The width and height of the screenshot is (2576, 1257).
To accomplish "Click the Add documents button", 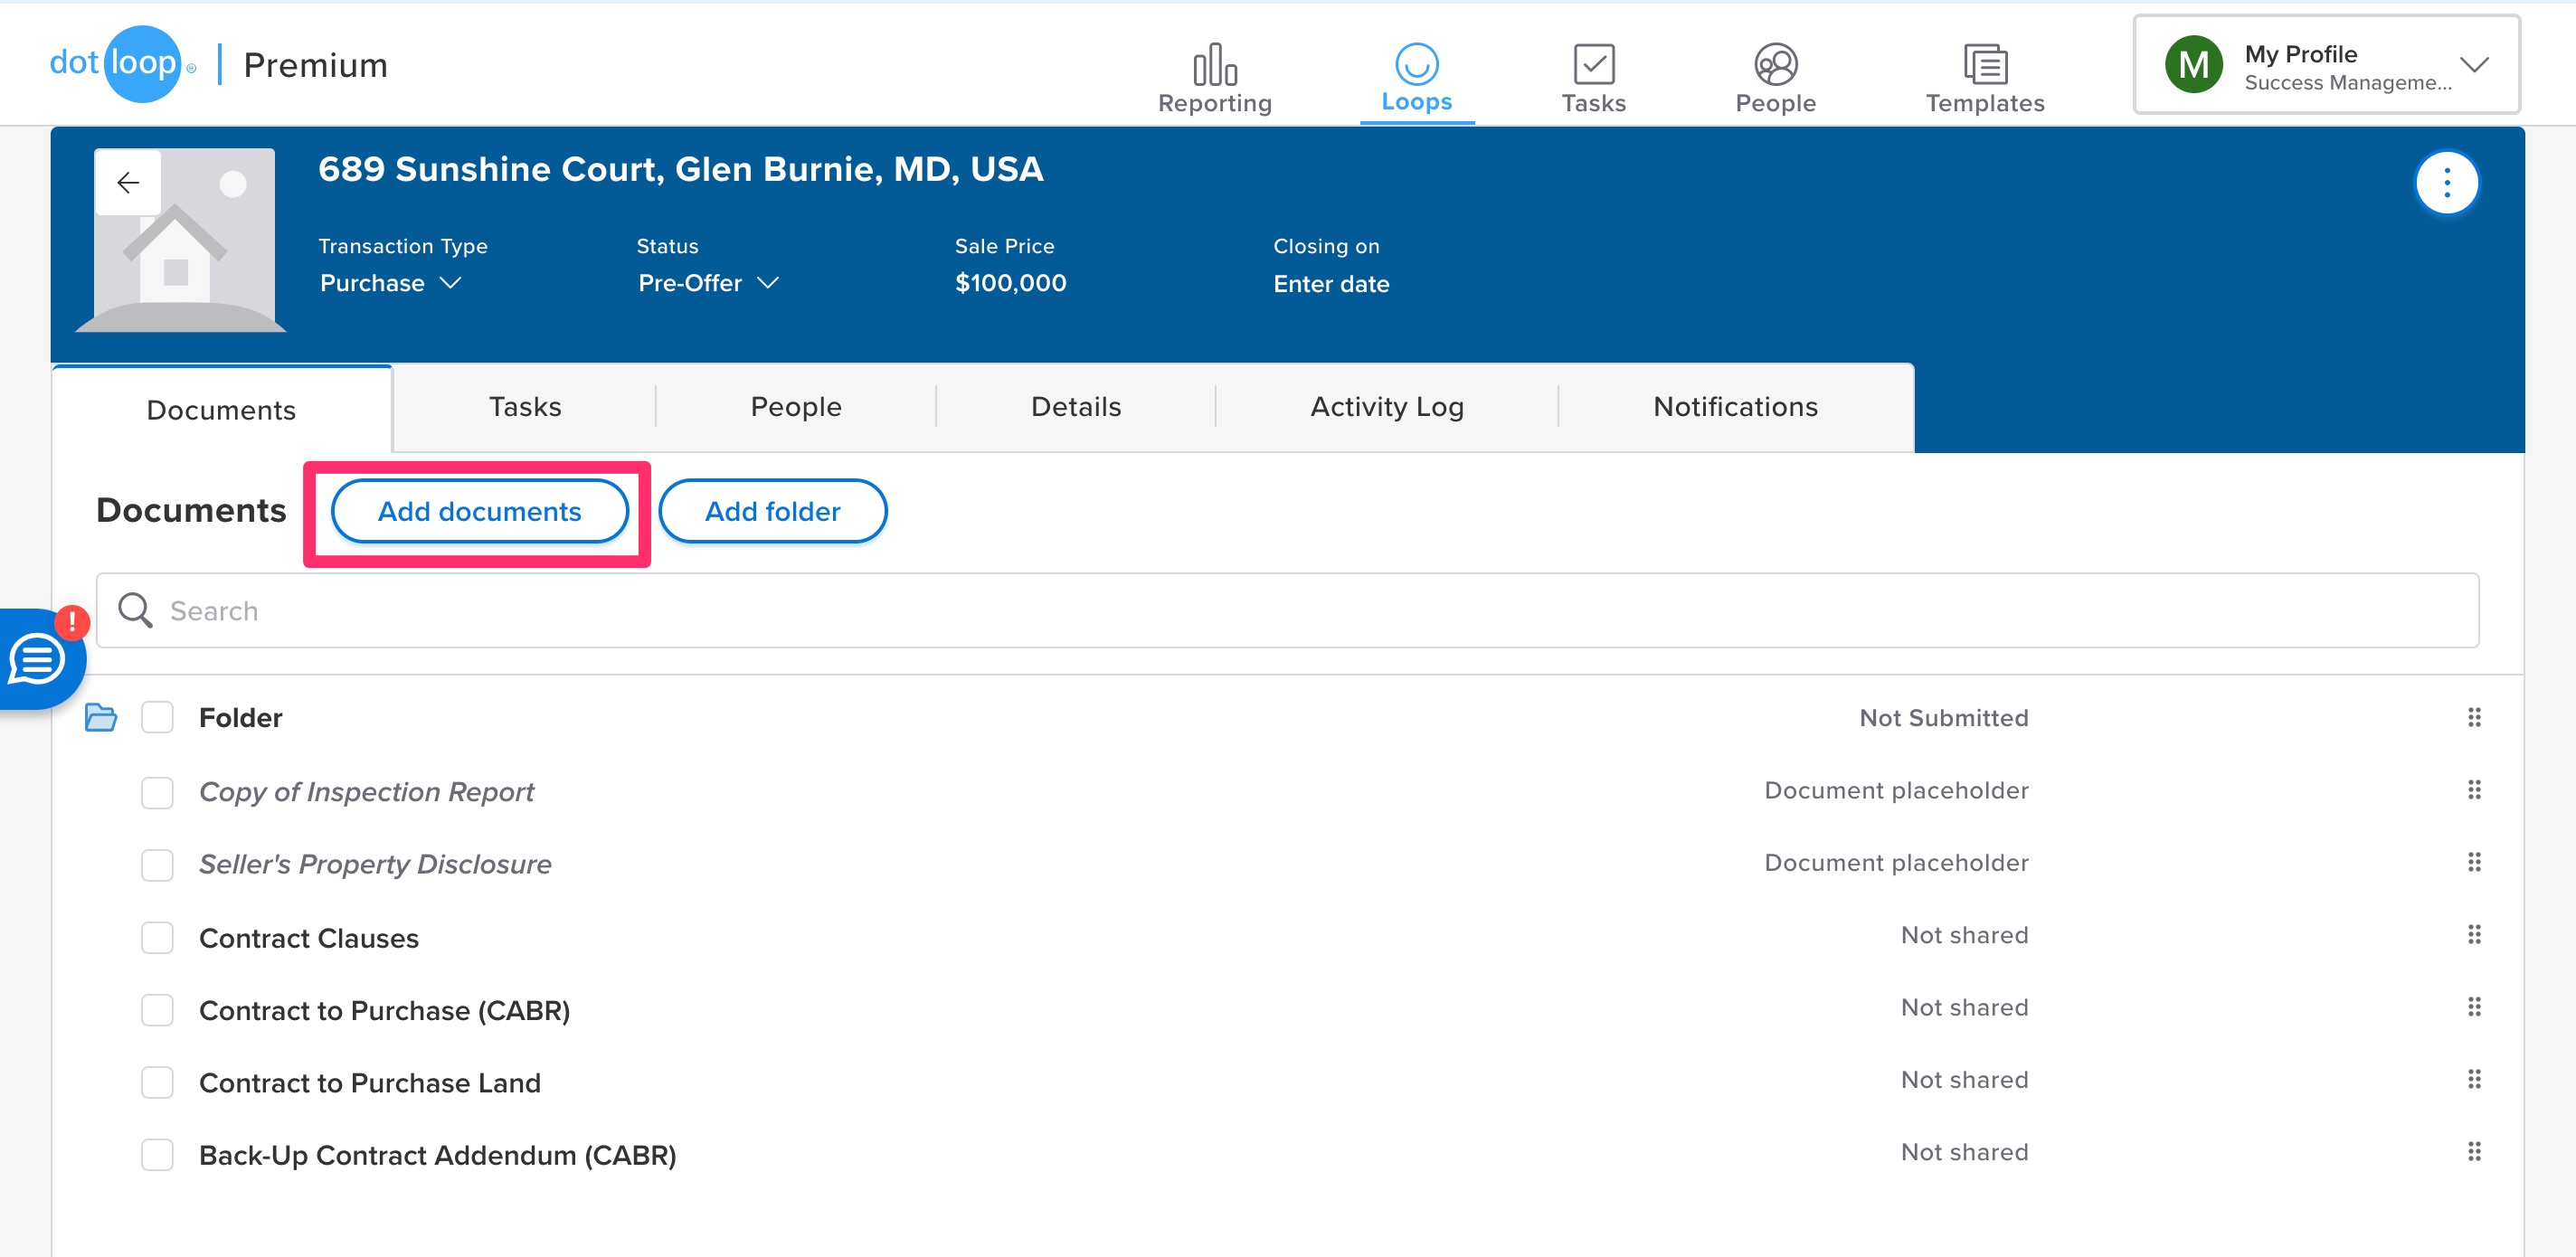I will click(479, 512).
